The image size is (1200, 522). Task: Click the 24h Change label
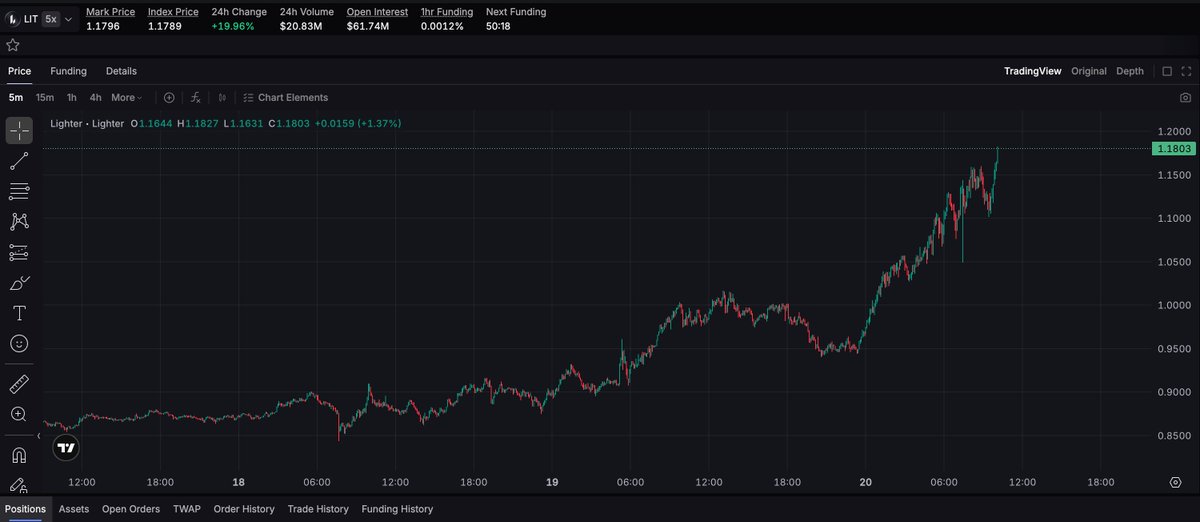click(x=239, y=12)
